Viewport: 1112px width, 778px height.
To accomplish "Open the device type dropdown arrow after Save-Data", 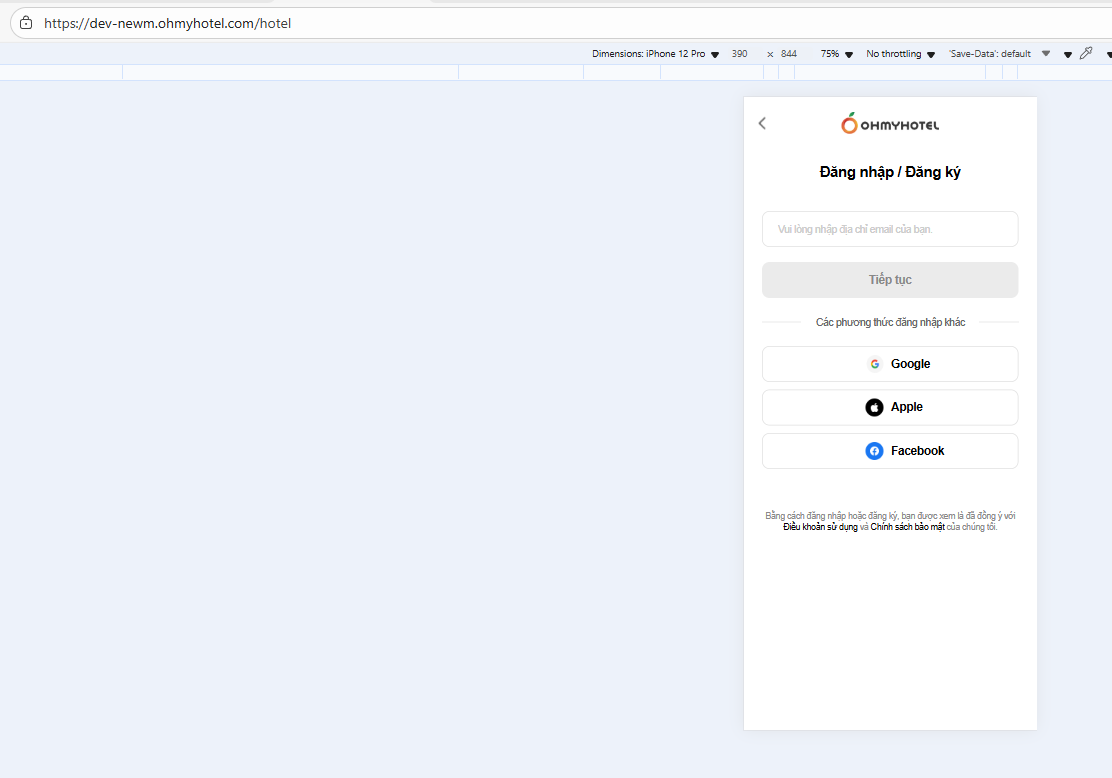I will click(1067, 55).
